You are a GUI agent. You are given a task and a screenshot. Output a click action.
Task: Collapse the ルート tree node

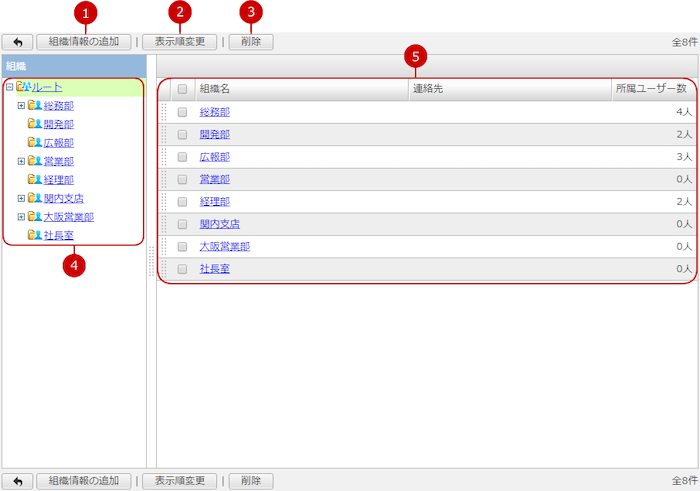(9, 87)
